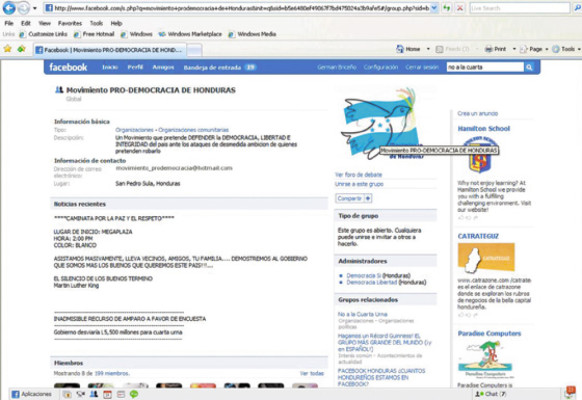Click the Refresh page icon
Viewport: 582px width, 400px height.
(447, 8)
